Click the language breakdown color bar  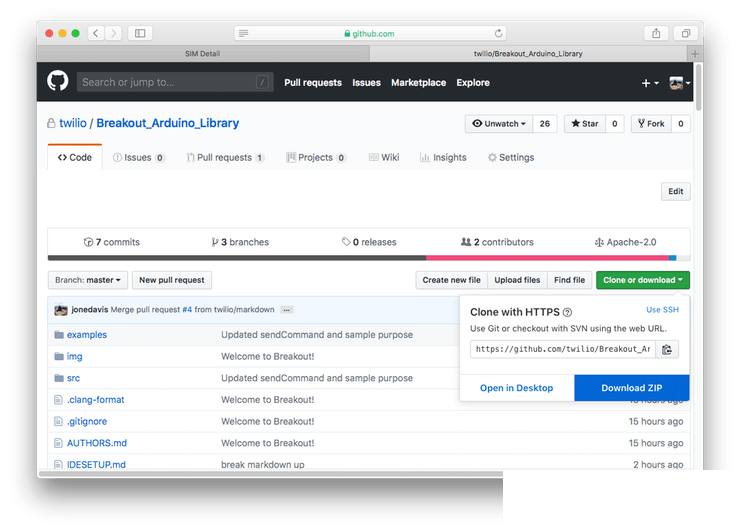tap(369, 258)
